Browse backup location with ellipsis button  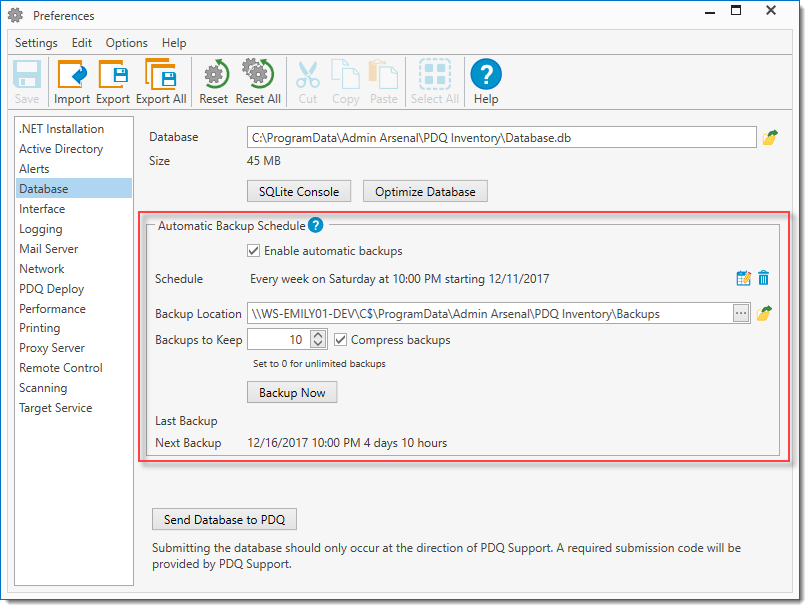click(x=741, y=313)
